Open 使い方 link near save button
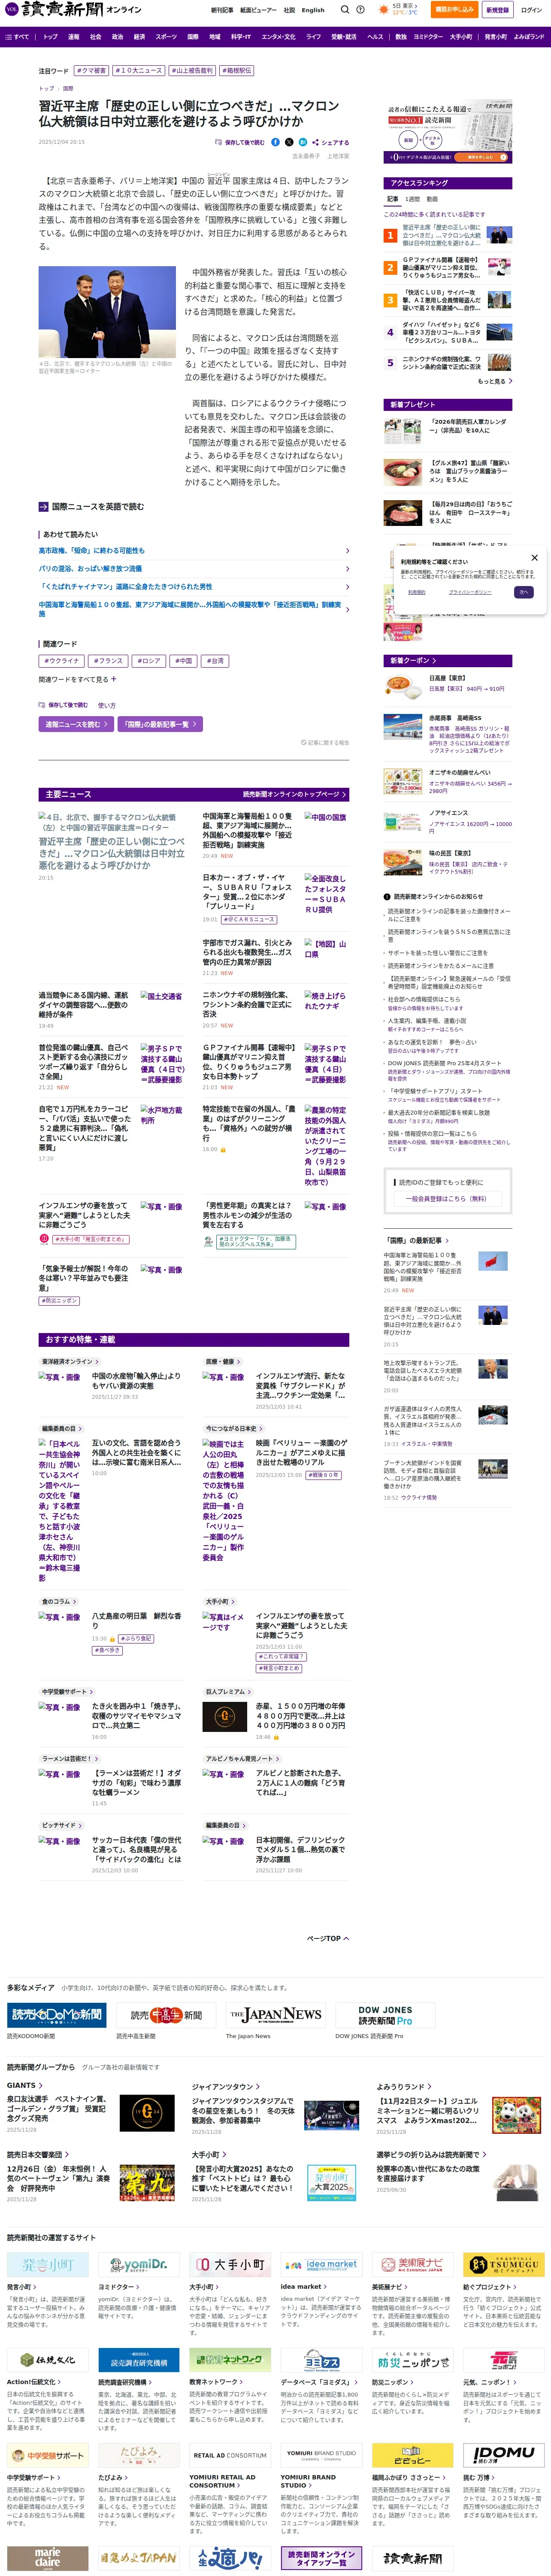The height and width of the screenshot is (2576, 551). tap(107, 705)
